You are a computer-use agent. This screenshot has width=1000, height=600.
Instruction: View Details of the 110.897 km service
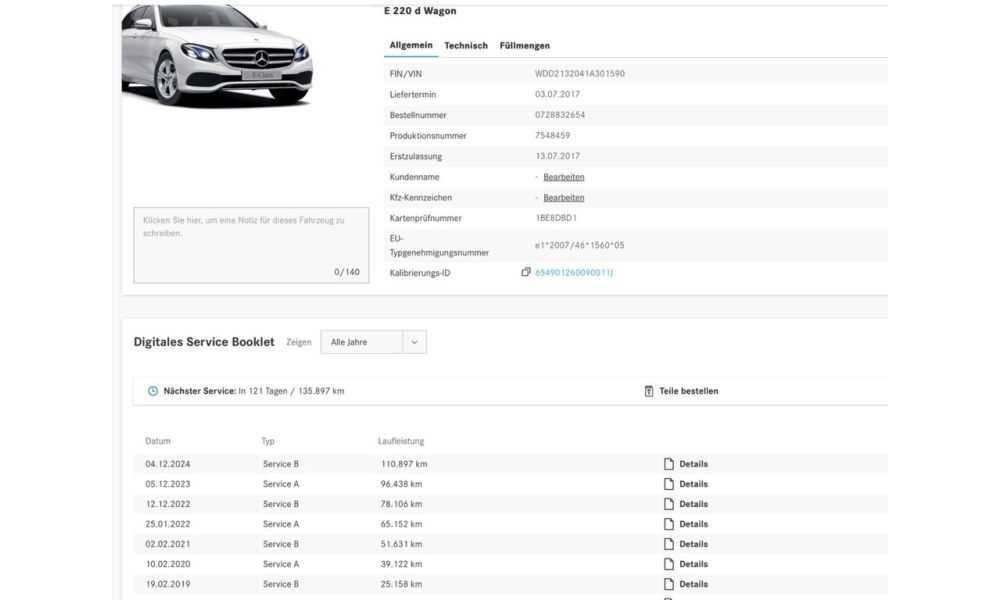click(693, 464)
